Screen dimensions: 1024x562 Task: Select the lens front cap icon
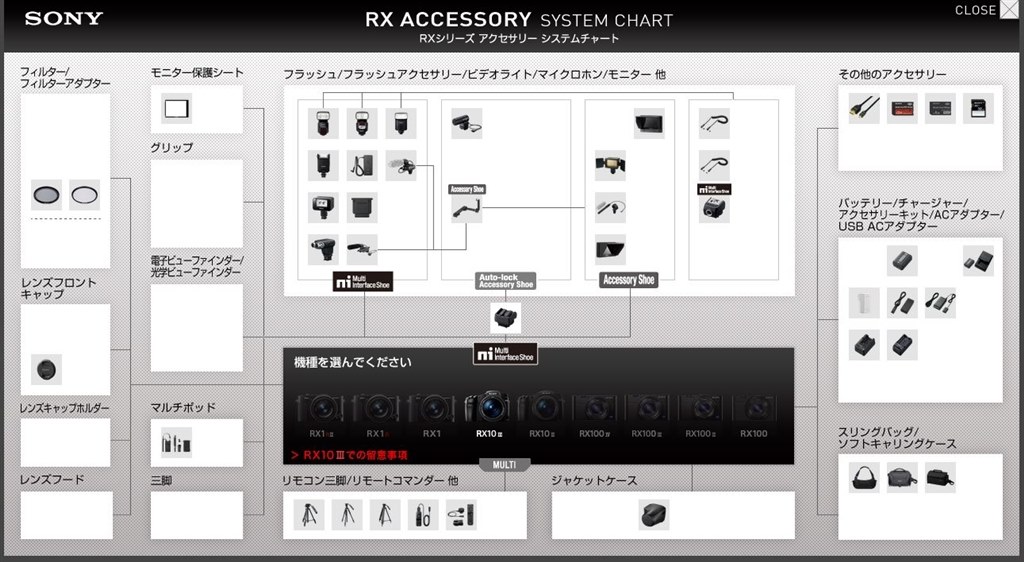pyautogui.click(x=46, y=369)
